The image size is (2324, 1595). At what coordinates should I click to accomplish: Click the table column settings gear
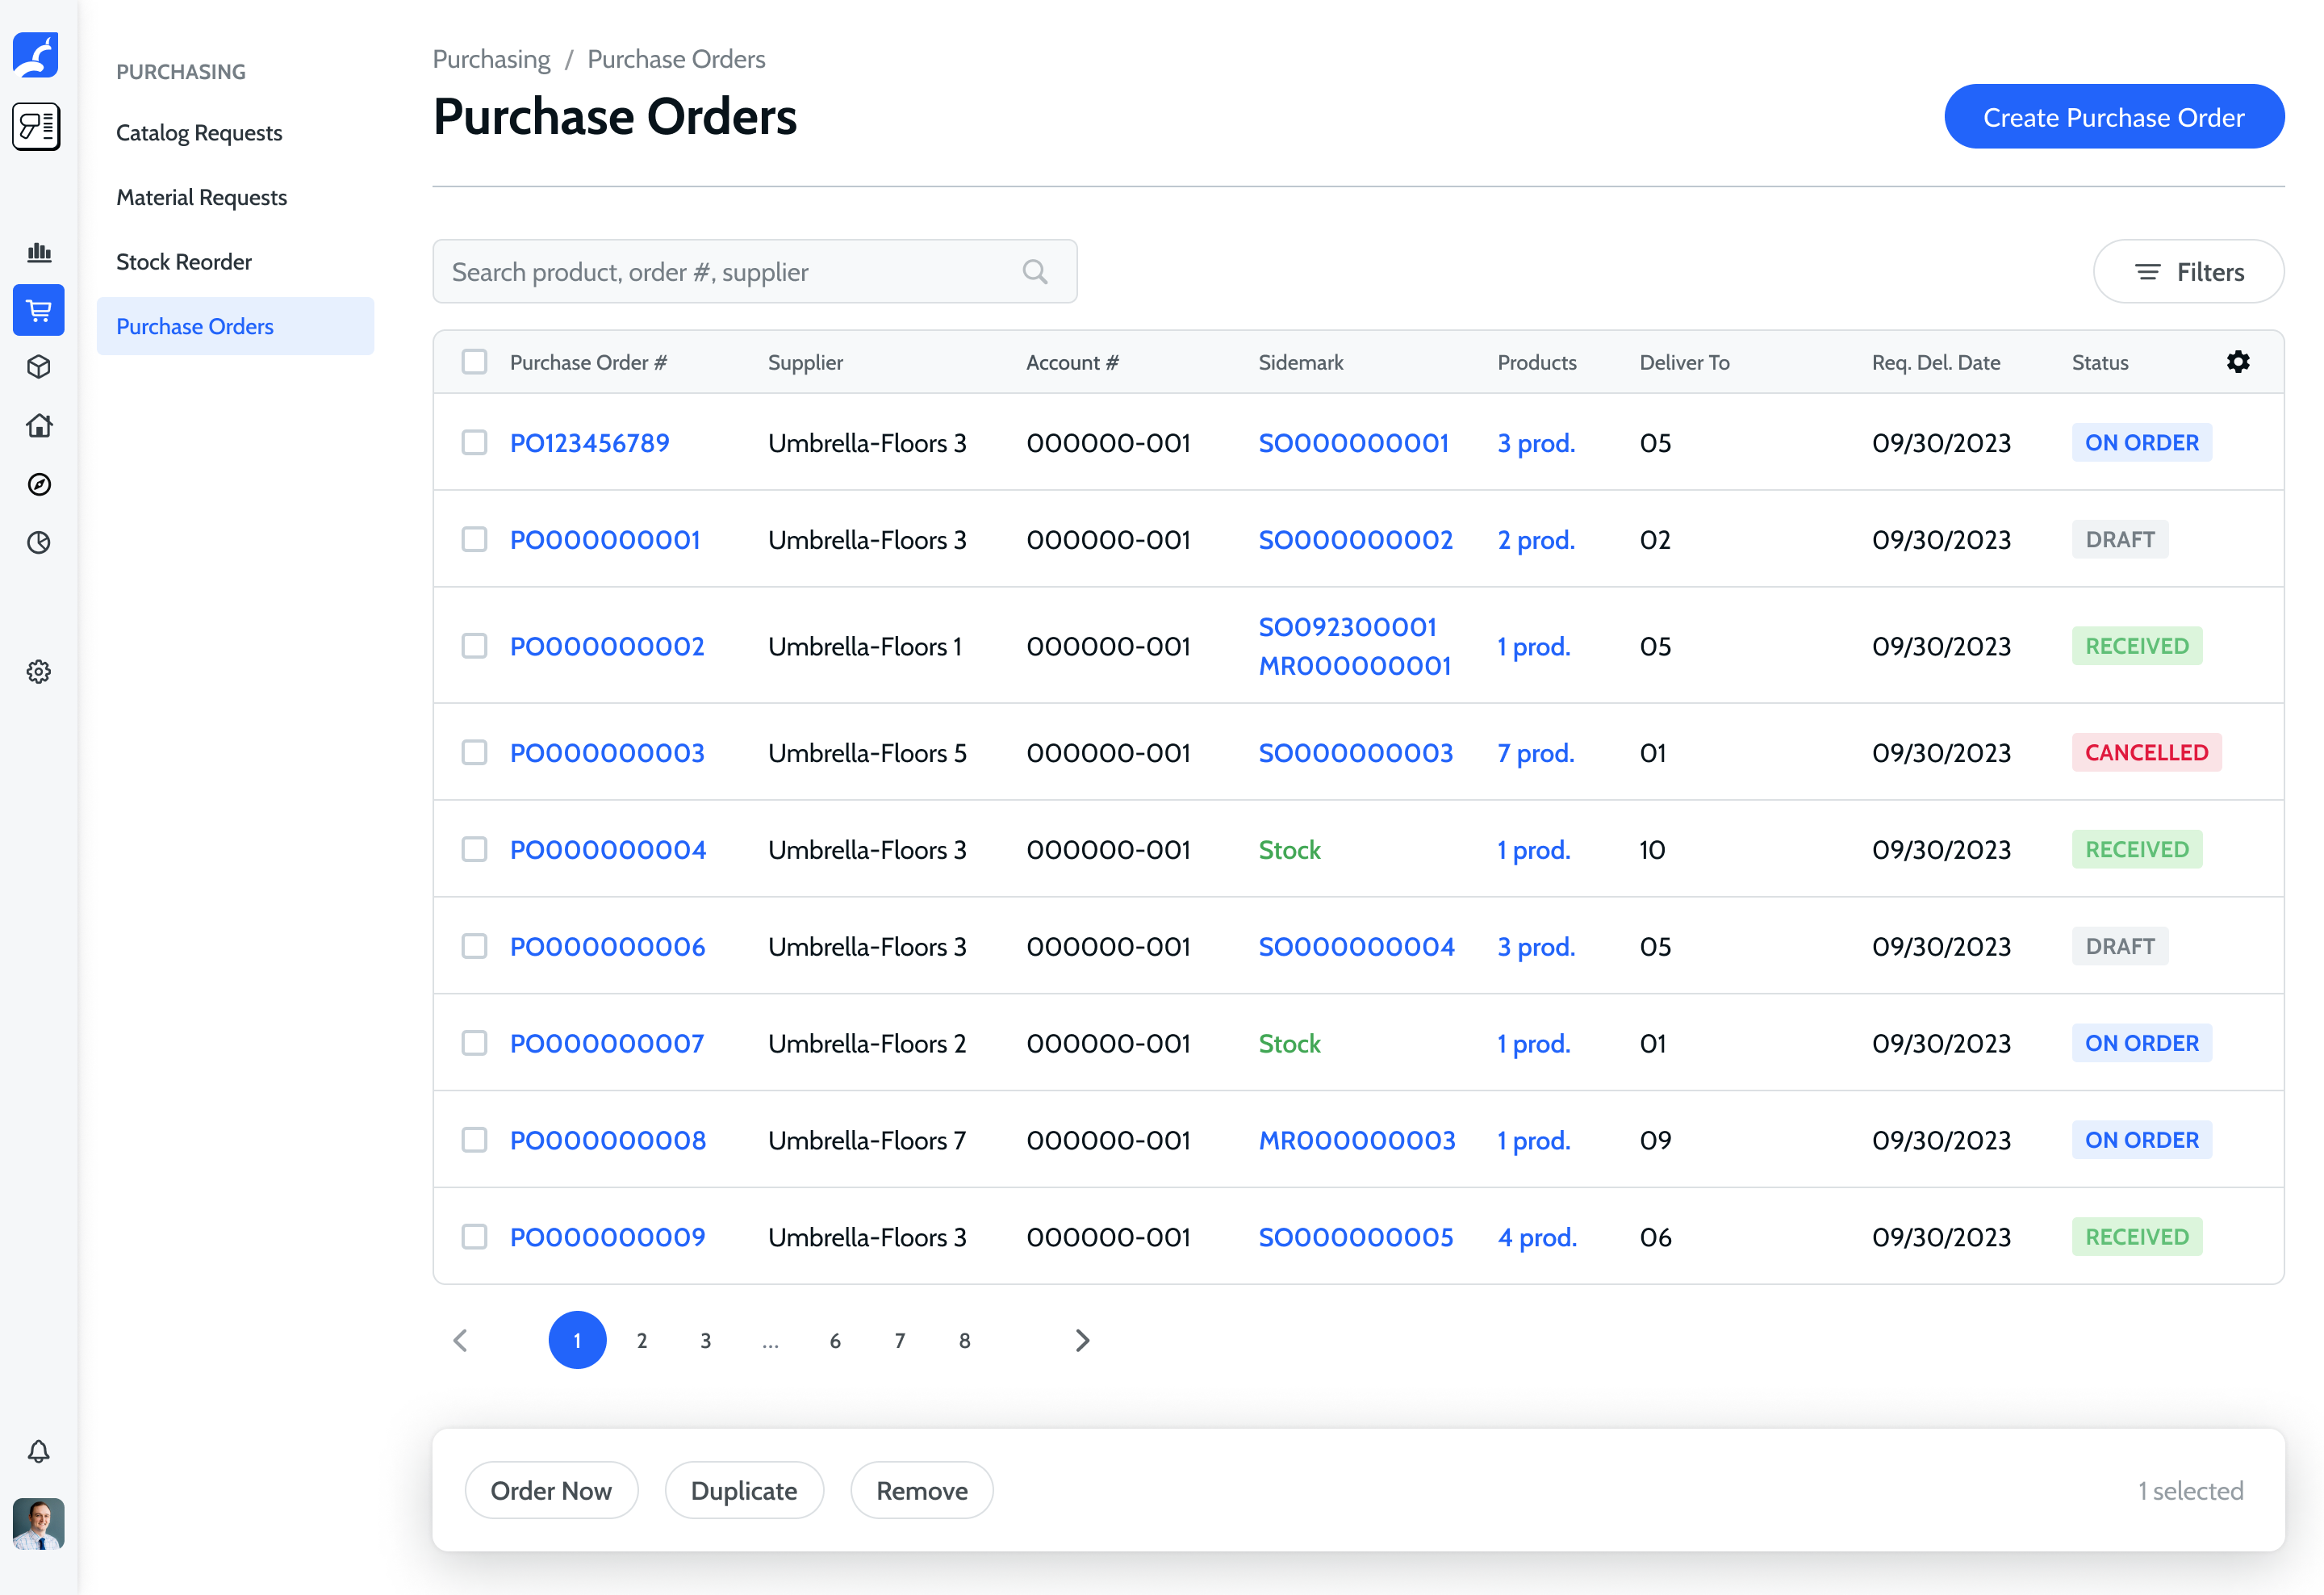(2238, 362)
